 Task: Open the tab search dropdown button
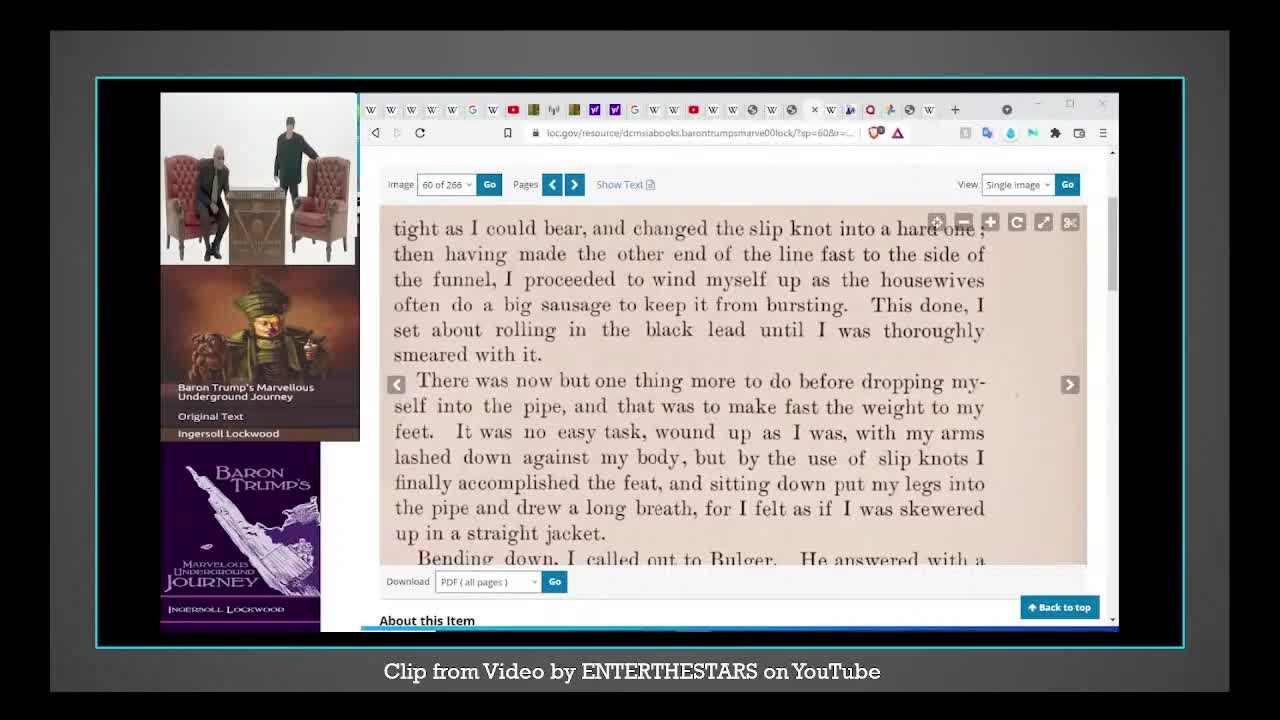point(1007,109)
